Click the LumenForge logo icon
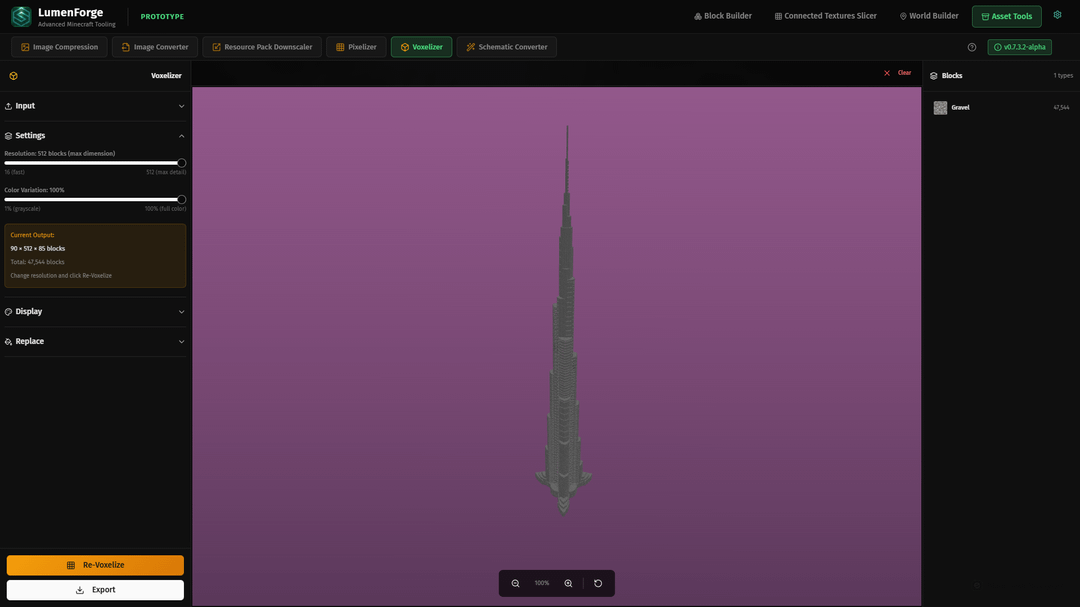Screen dimensions: 1080x607 coord(21,16)
